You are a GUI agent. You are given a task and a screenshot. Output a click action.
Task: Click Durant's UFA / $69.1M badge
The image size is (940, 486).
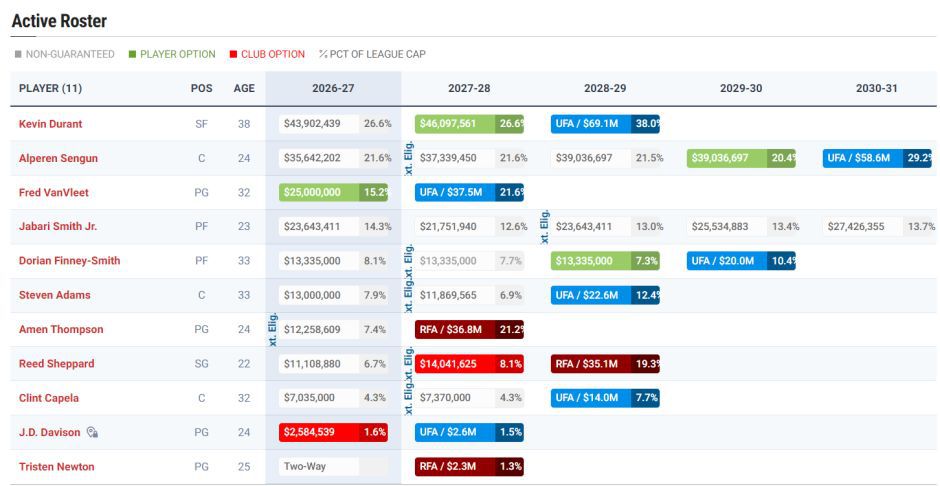click(x=605, y=124)
